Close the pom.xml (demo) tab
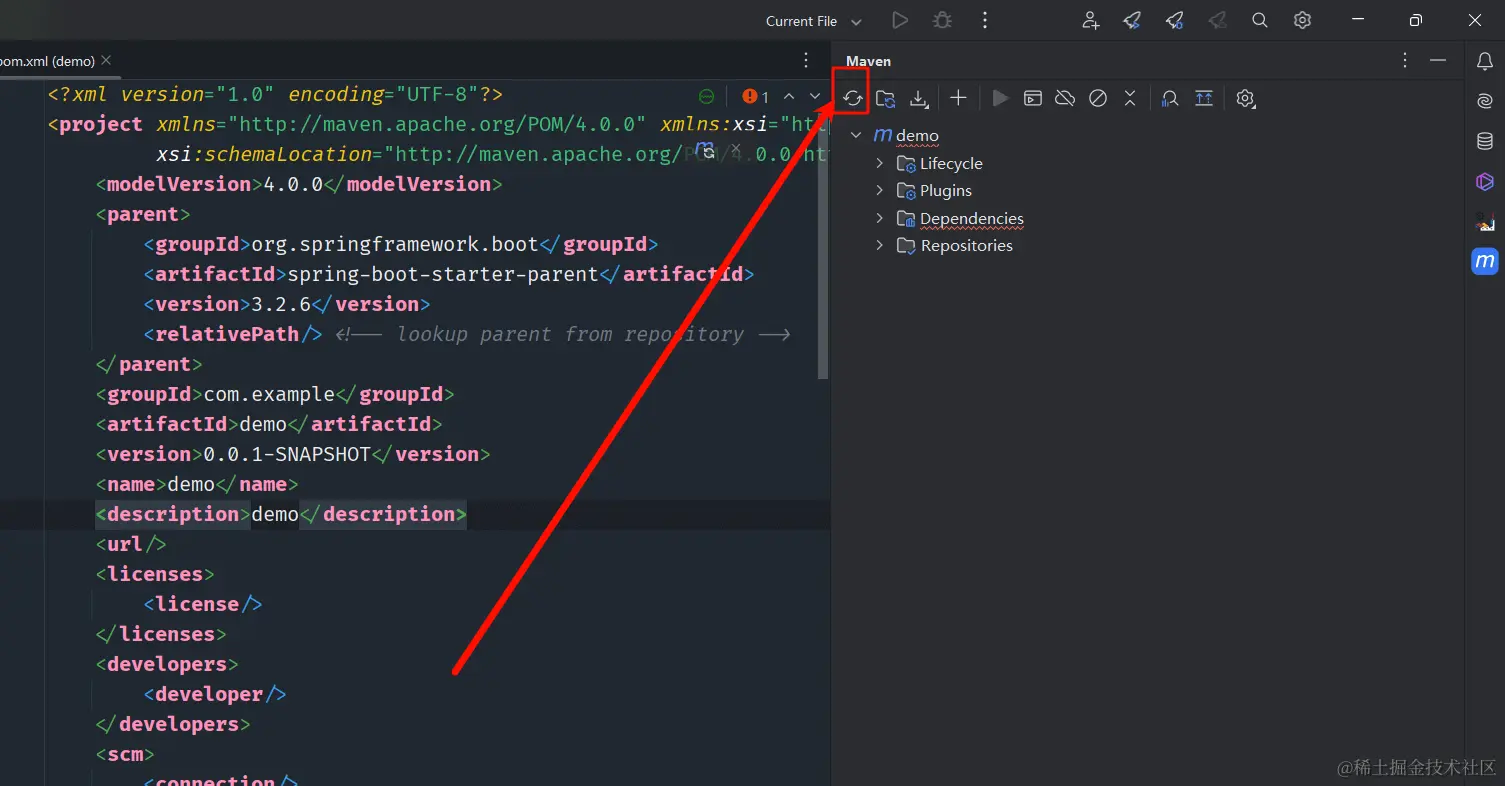This screenshot has height=786, width=1505. (x=107, y=60)
